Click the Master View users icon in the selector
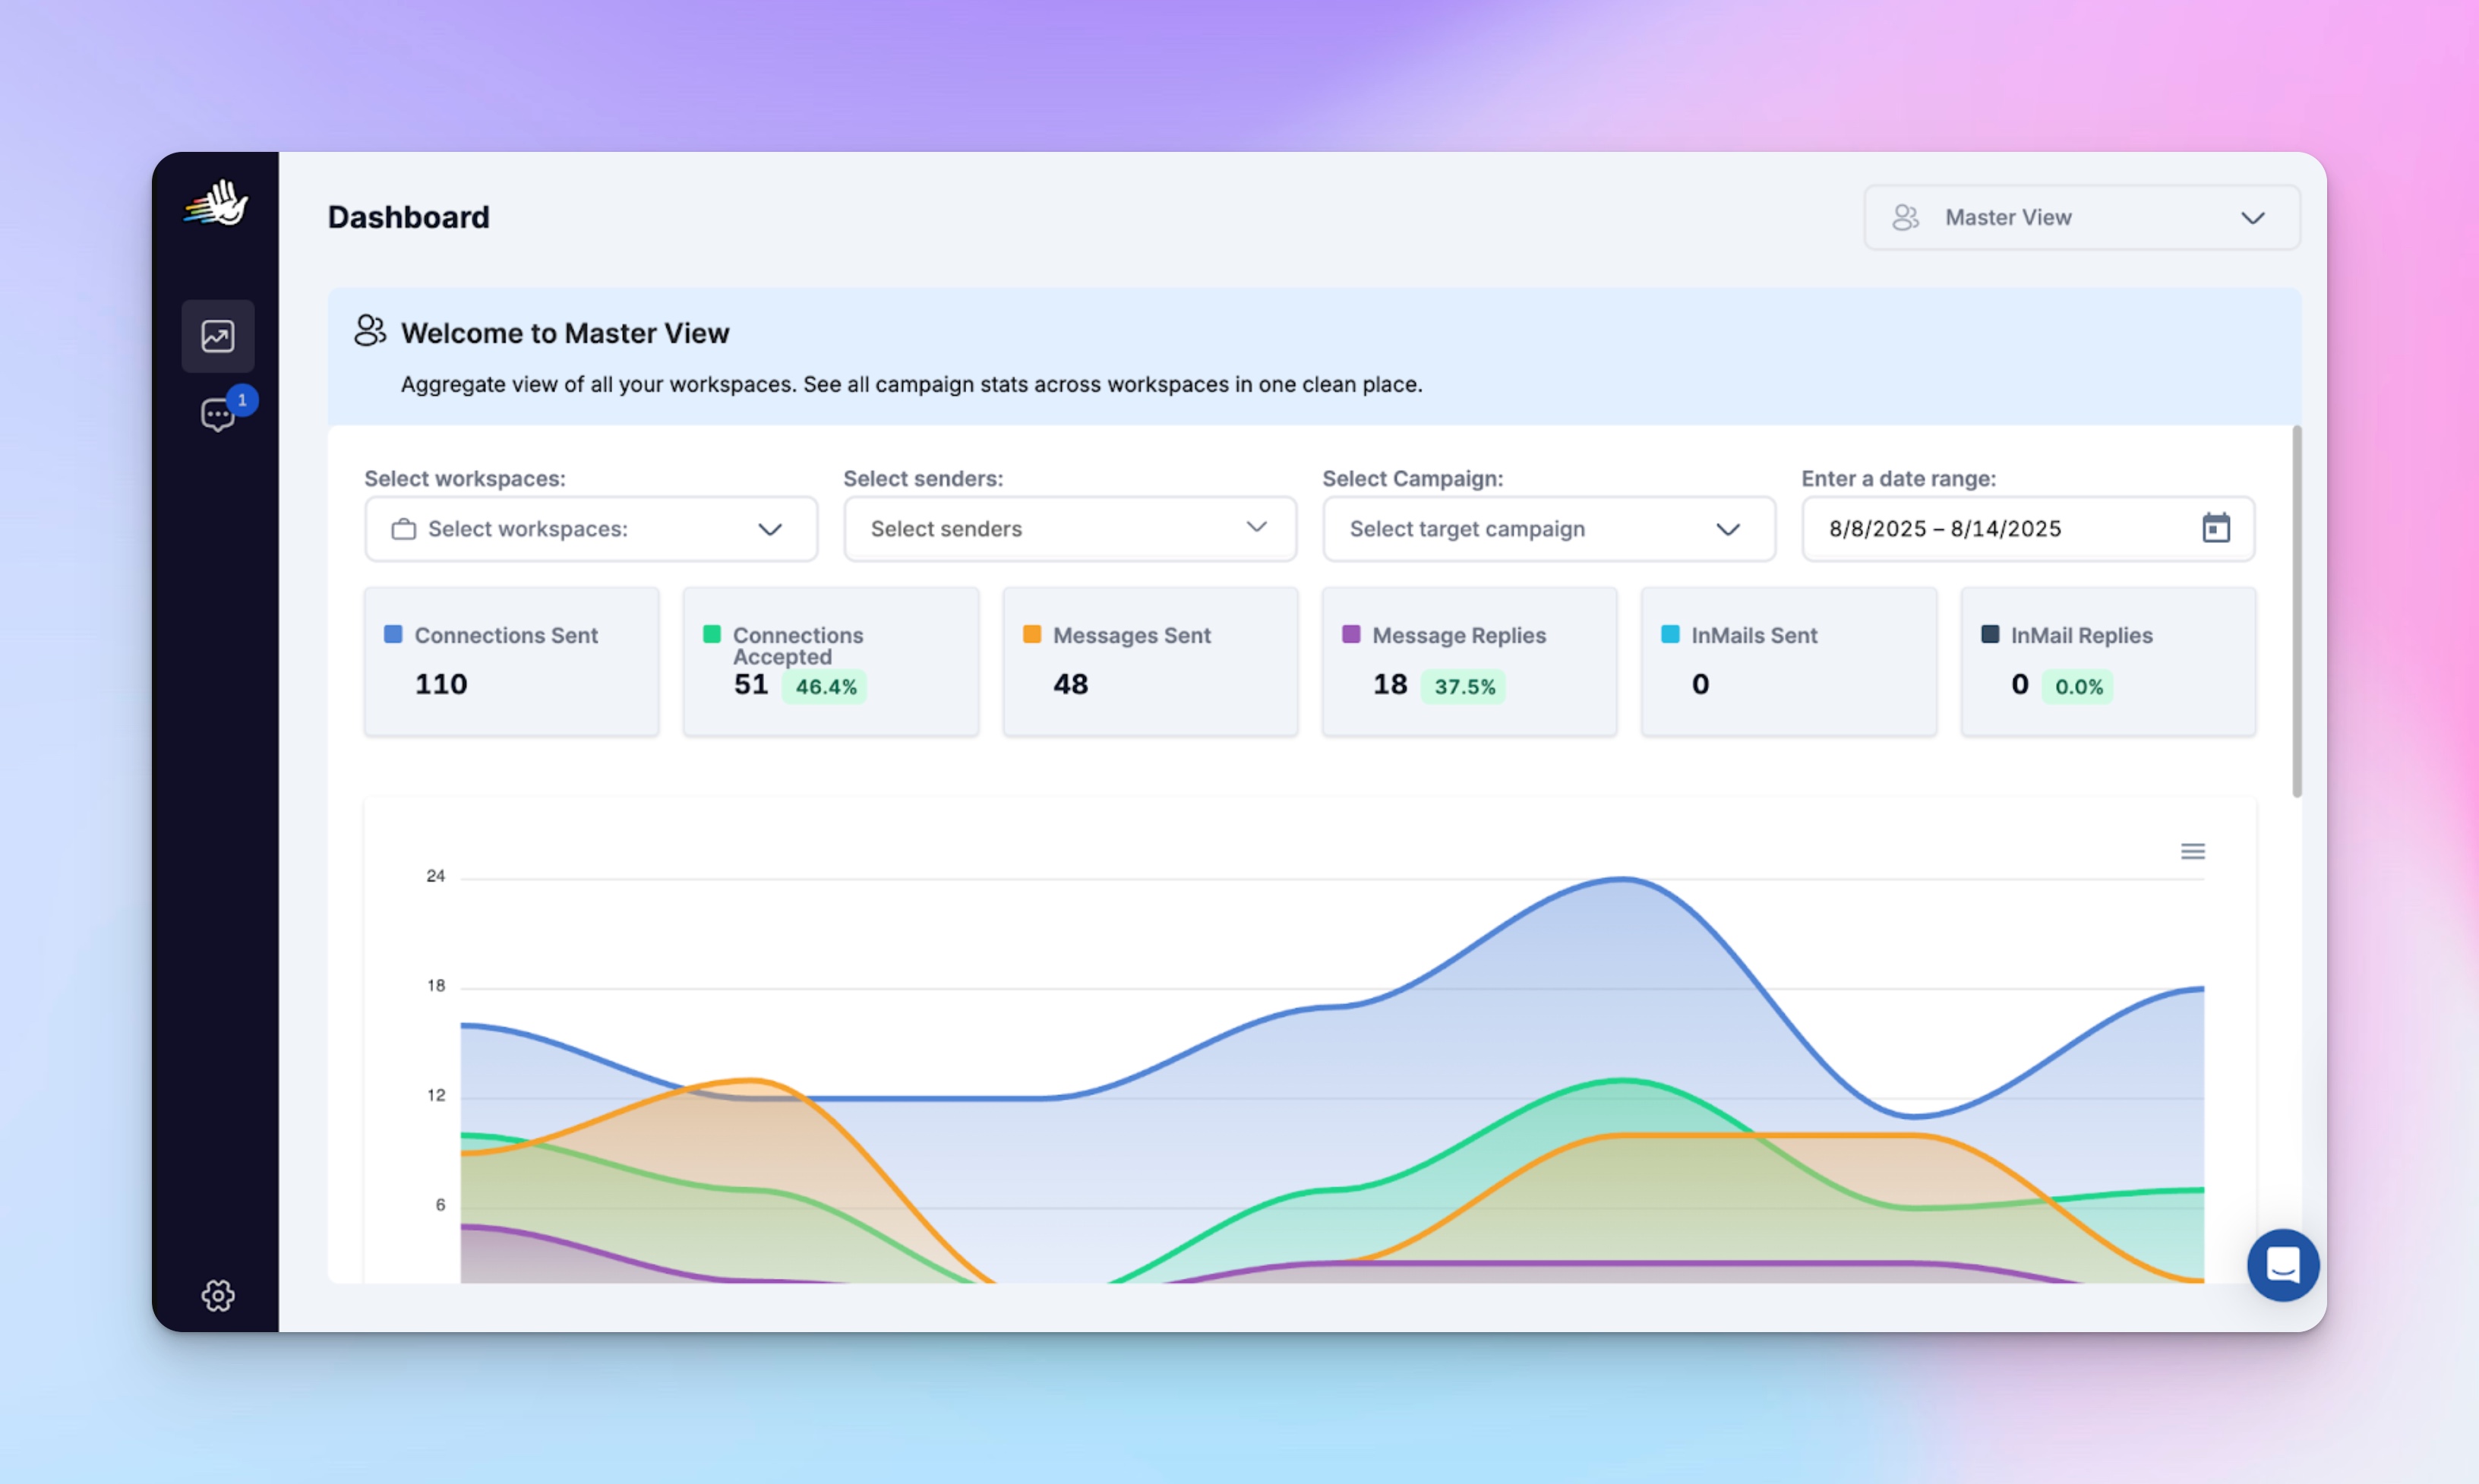This screenshot has width=2479, height=1484. coord(1905,217)
